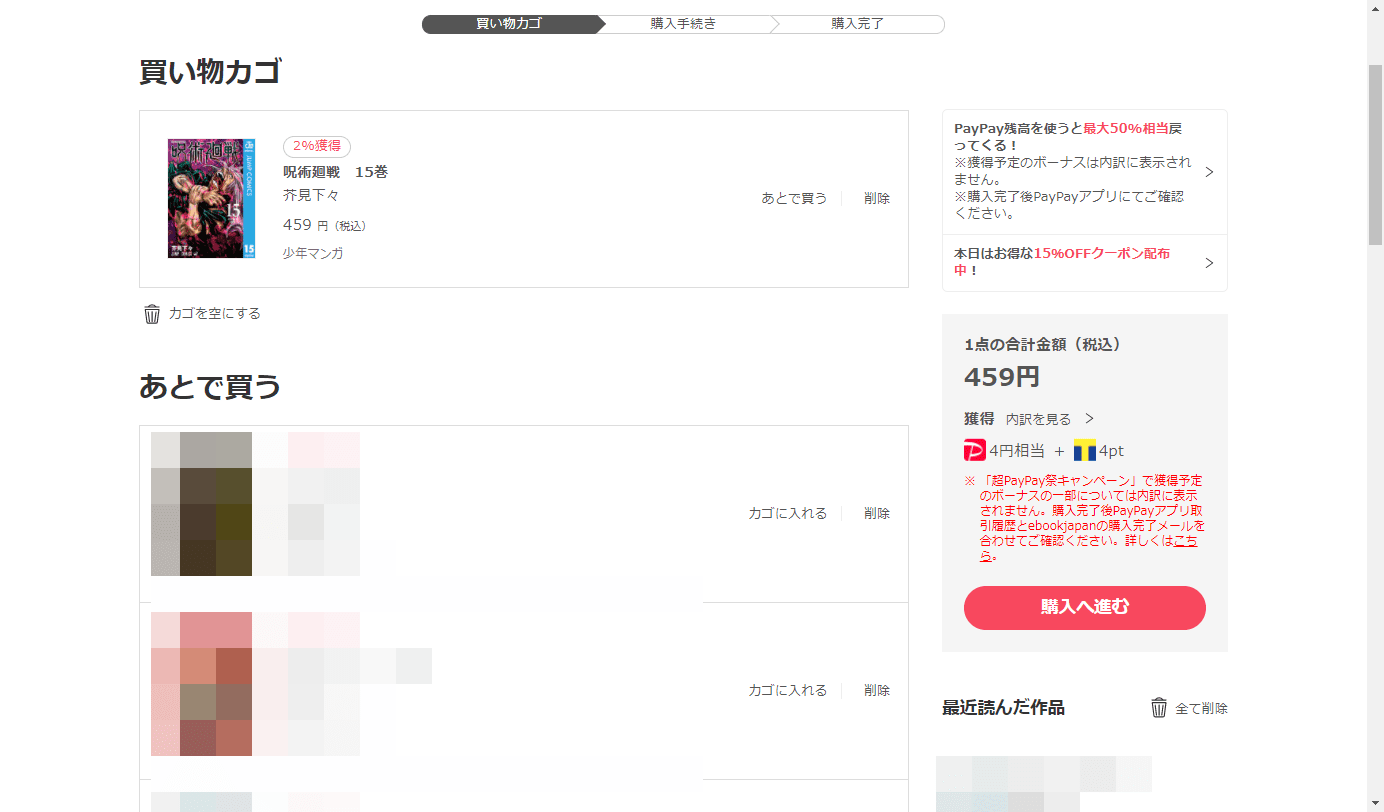Delete the second saved-for-later item
The width and height of the screenshot is (1384, 812).
[x=877, y=691]
